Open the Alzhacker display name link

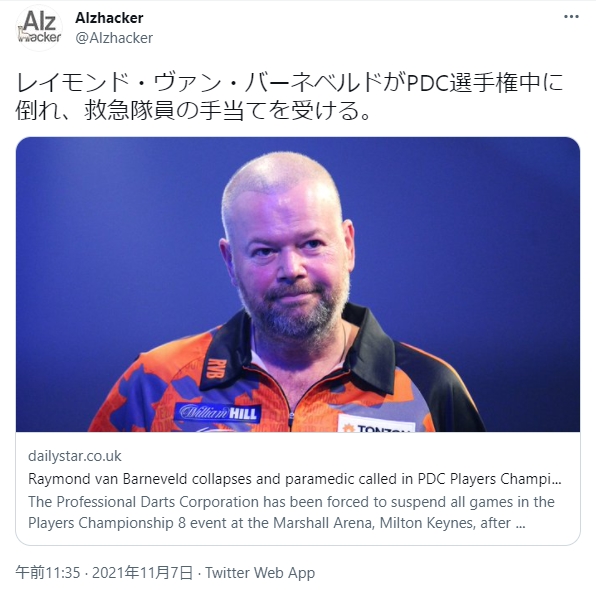tap(109, 18)
